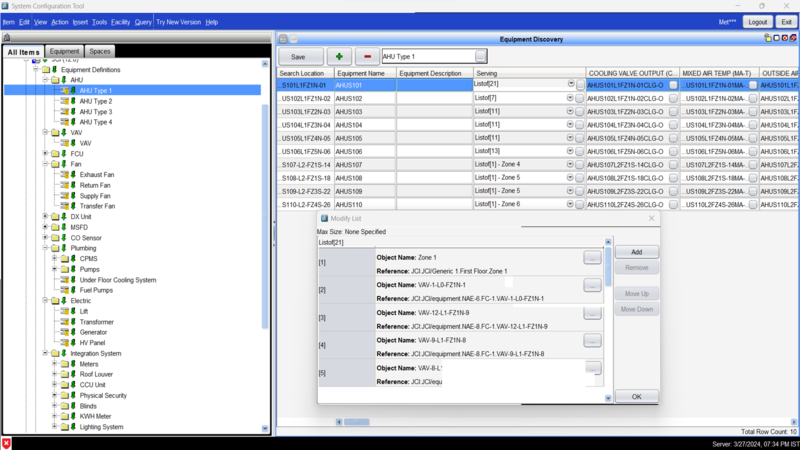Image resolution: width=800 pixels, height=450 pixels.
Task: Expand the DX Unit tree node
Action: [46, 217]
